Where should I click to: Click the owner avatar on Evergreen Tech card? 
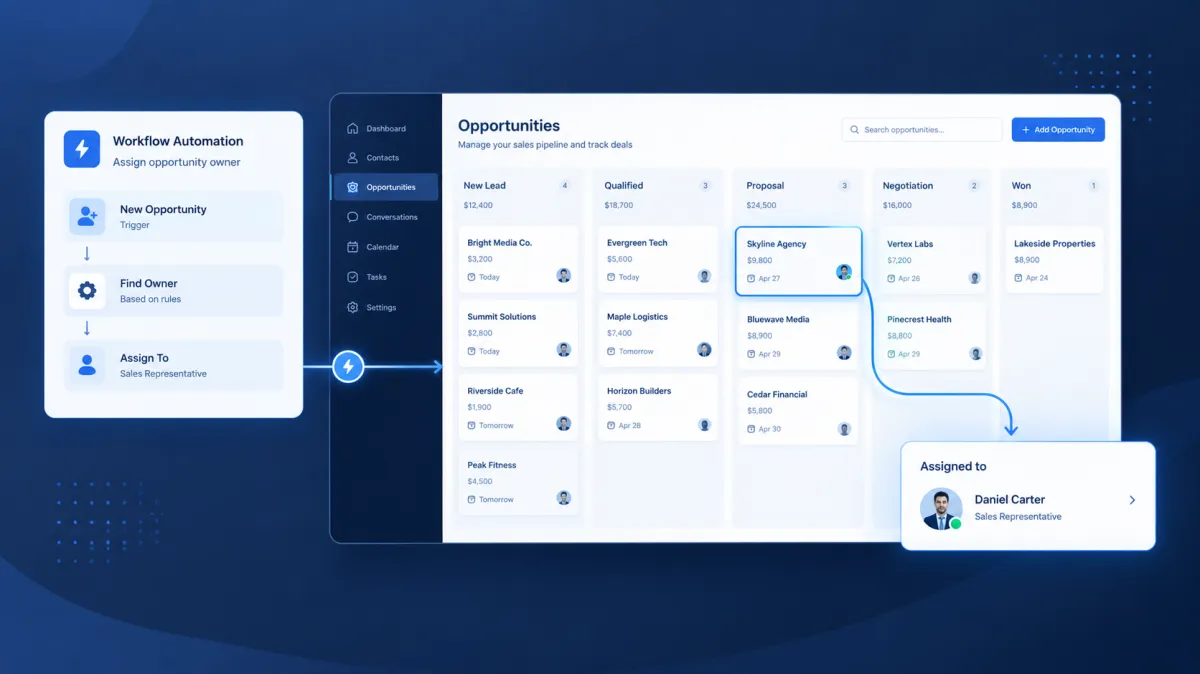point(704,276)
